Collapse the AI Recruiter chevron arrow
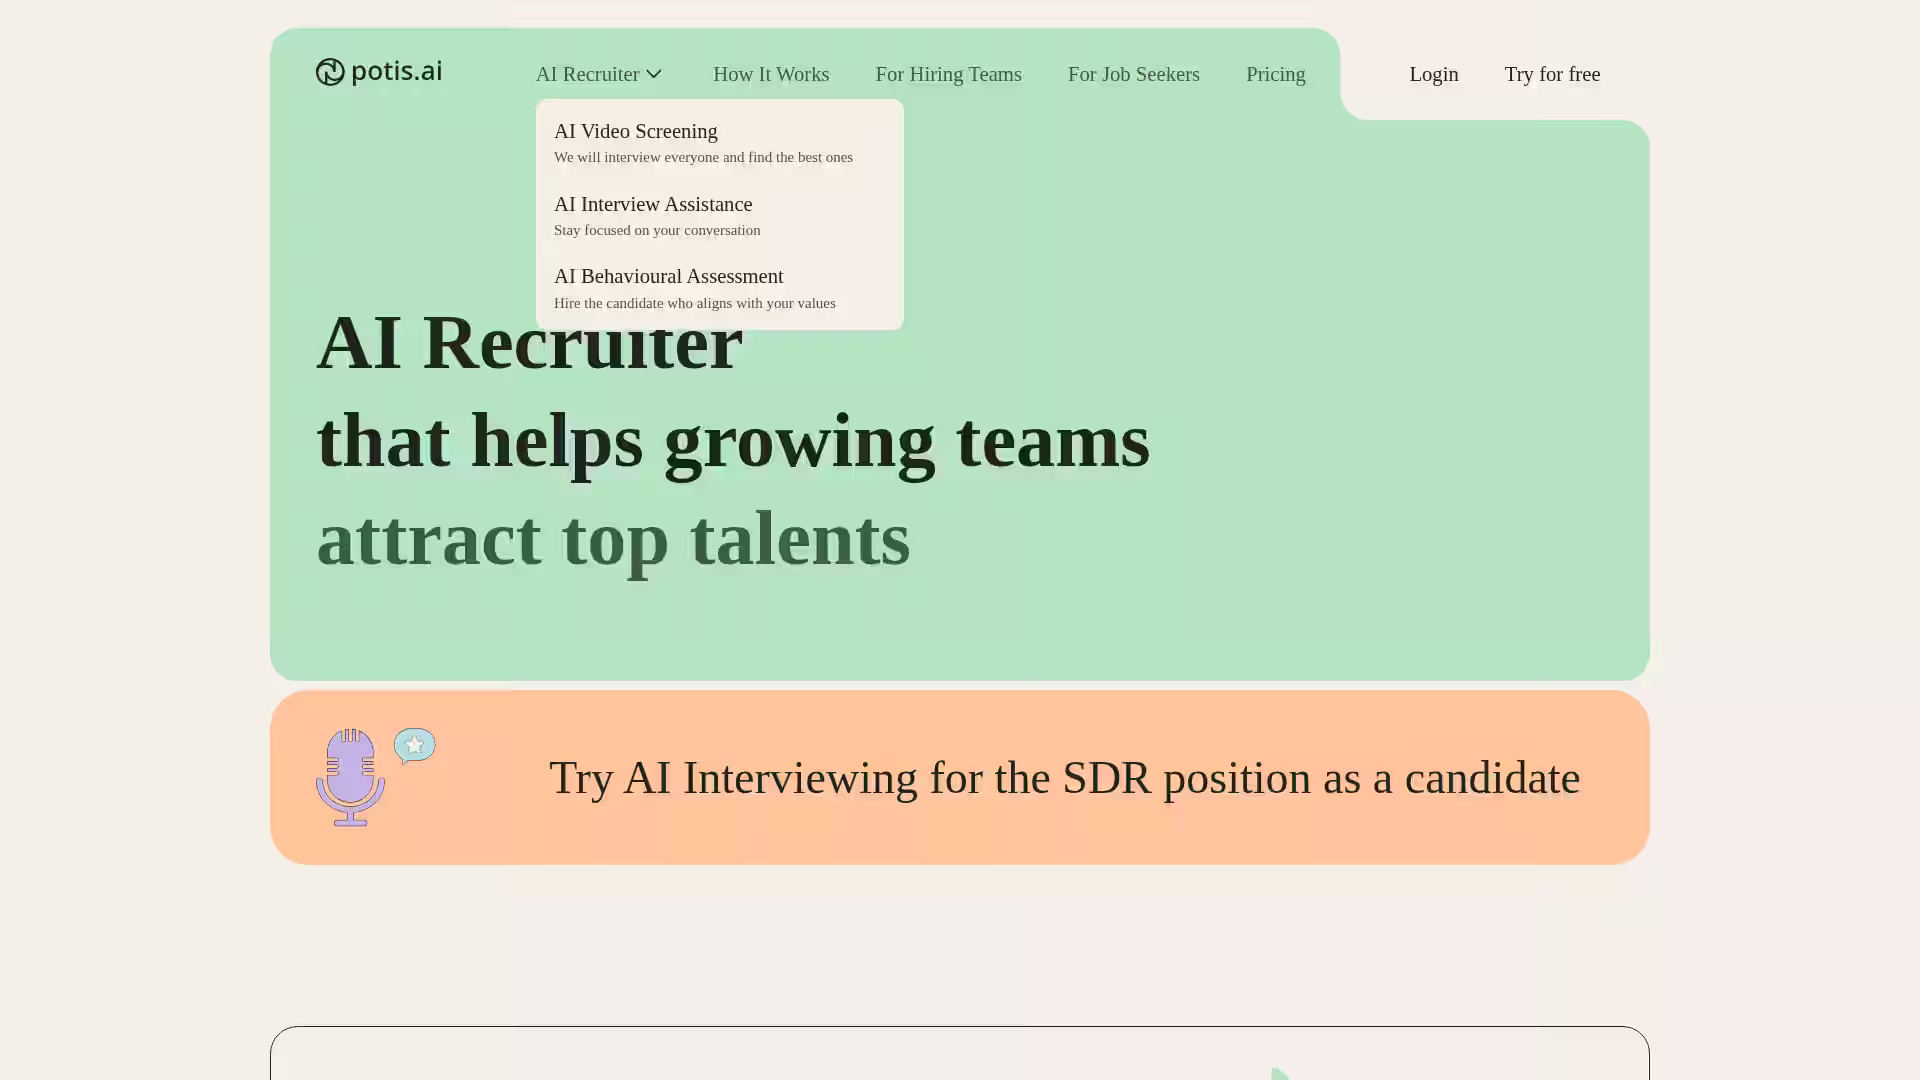This screenshot has height=1080, width=1920. click(654, 74)
